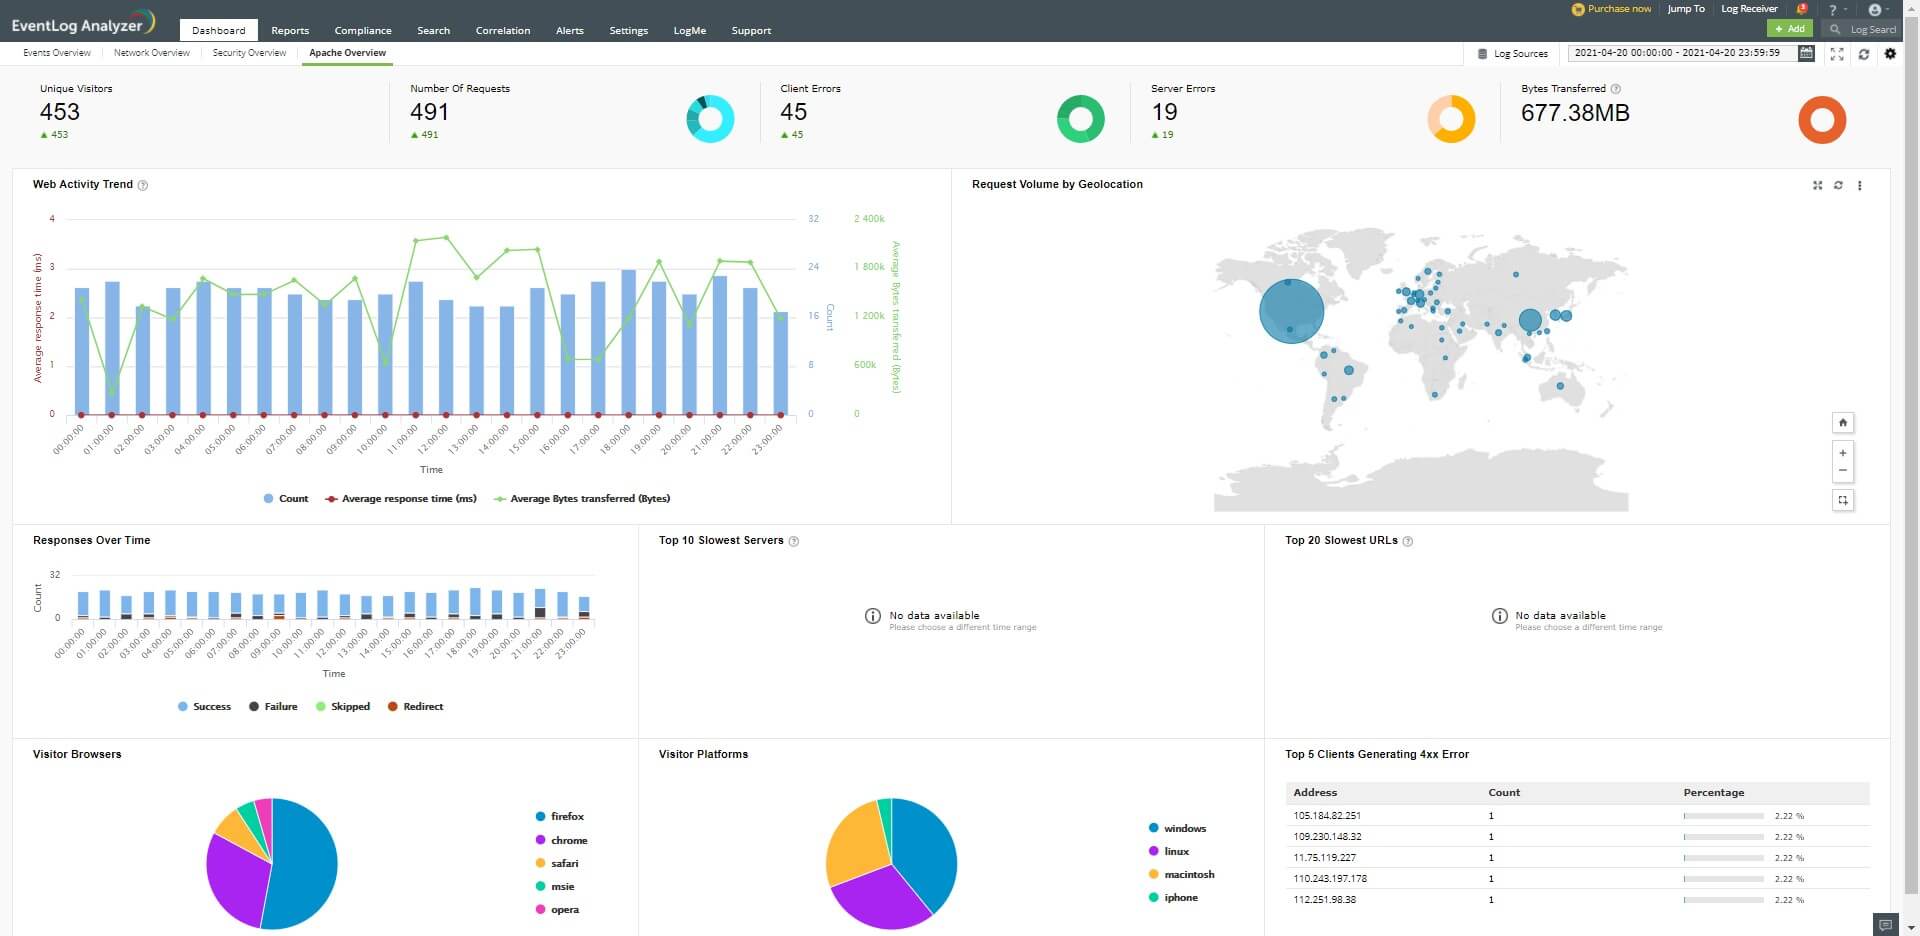This screenshot has width=1920, height=936.
Task: Click the Purchase now link
Action: (x=1612, y=9)
